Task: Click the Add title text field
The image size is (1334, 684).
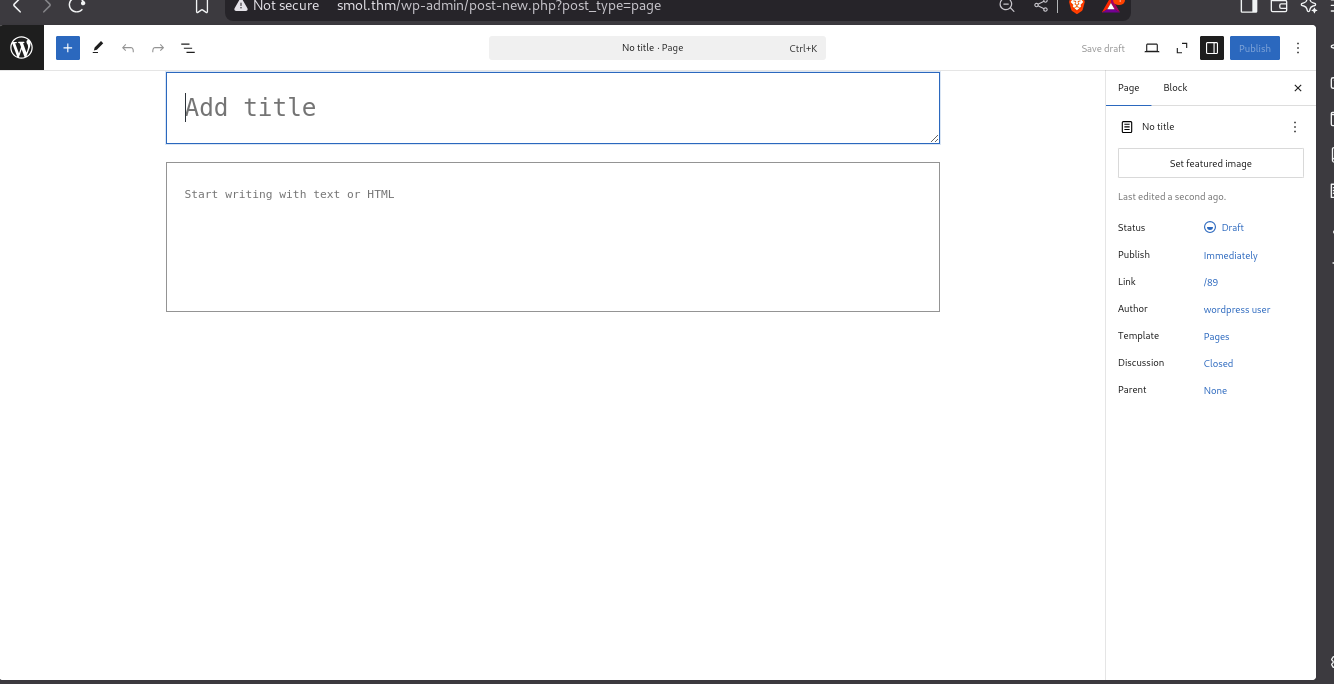Action: pos(552,108)
